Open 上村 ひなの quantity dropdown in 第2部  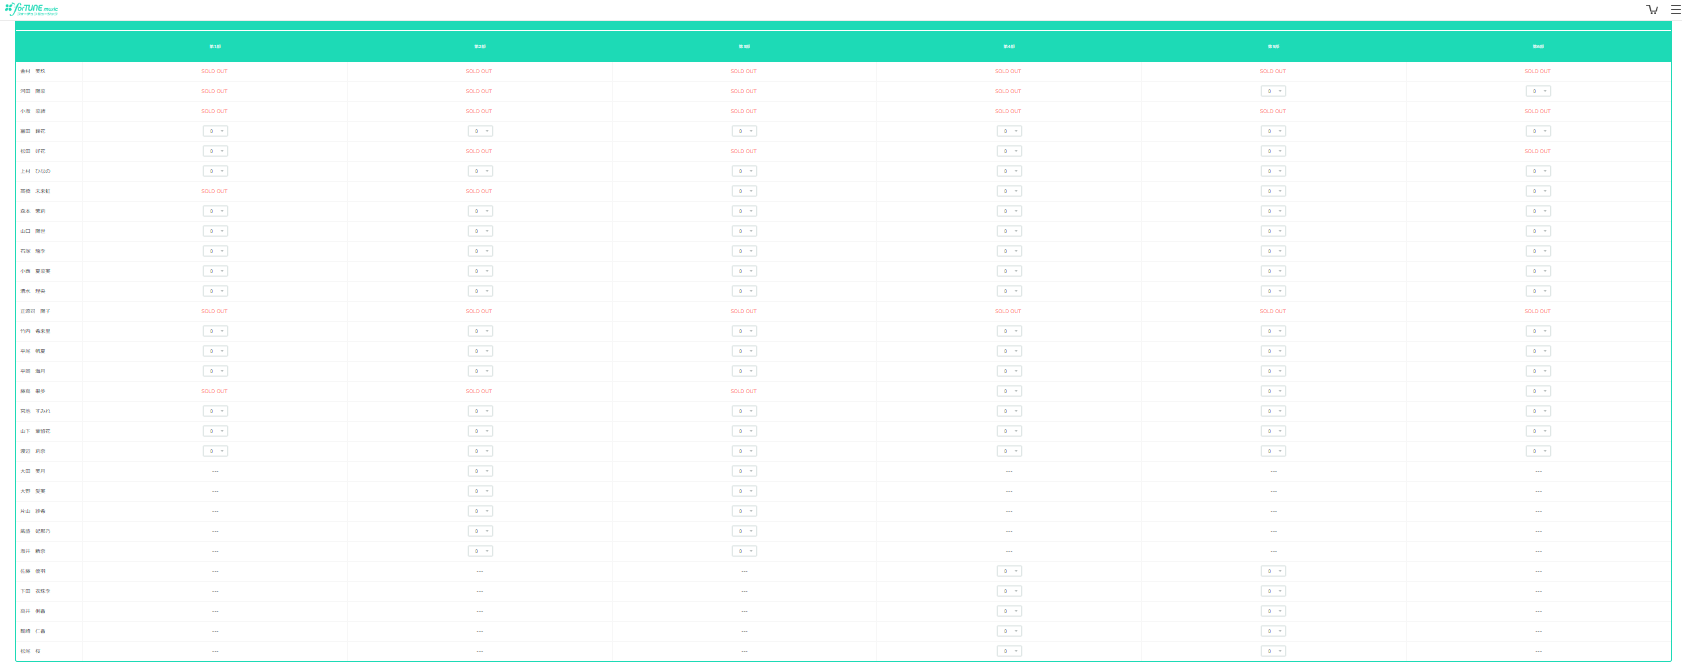pyautogui.click(x=480, y=171)
